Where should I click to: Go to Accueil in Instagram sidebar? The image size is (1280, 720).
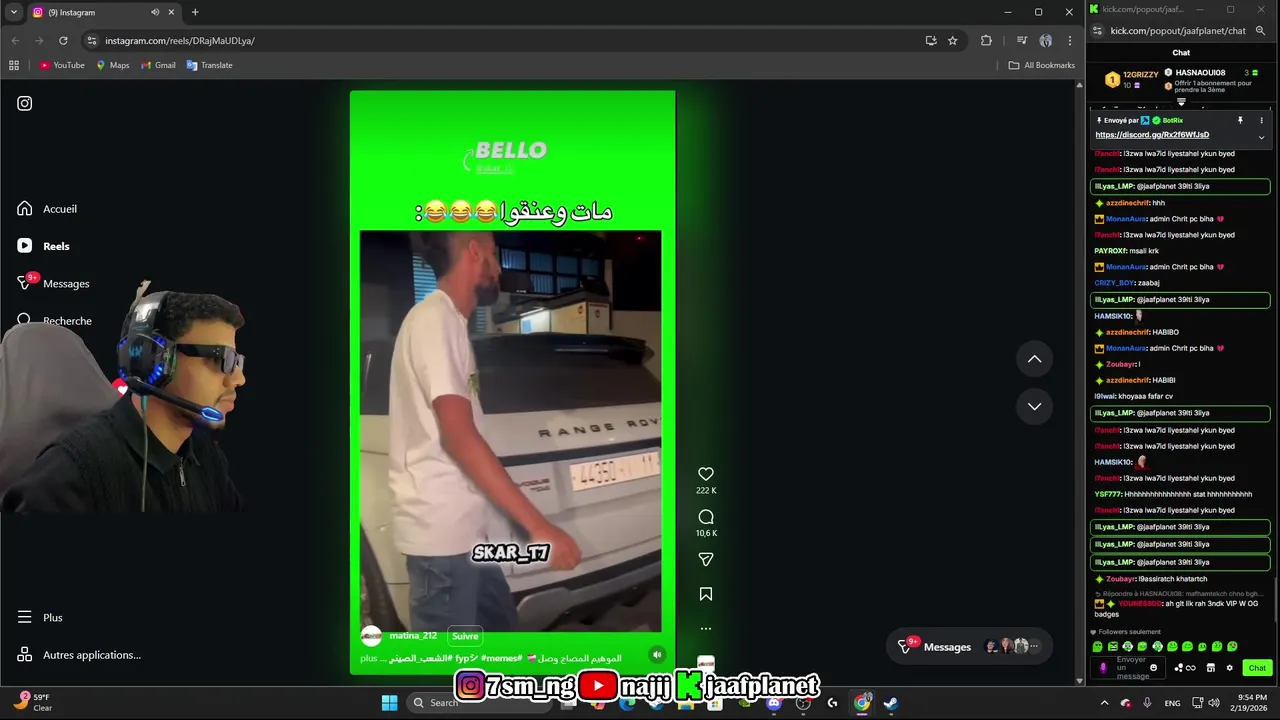pos(47,209)
